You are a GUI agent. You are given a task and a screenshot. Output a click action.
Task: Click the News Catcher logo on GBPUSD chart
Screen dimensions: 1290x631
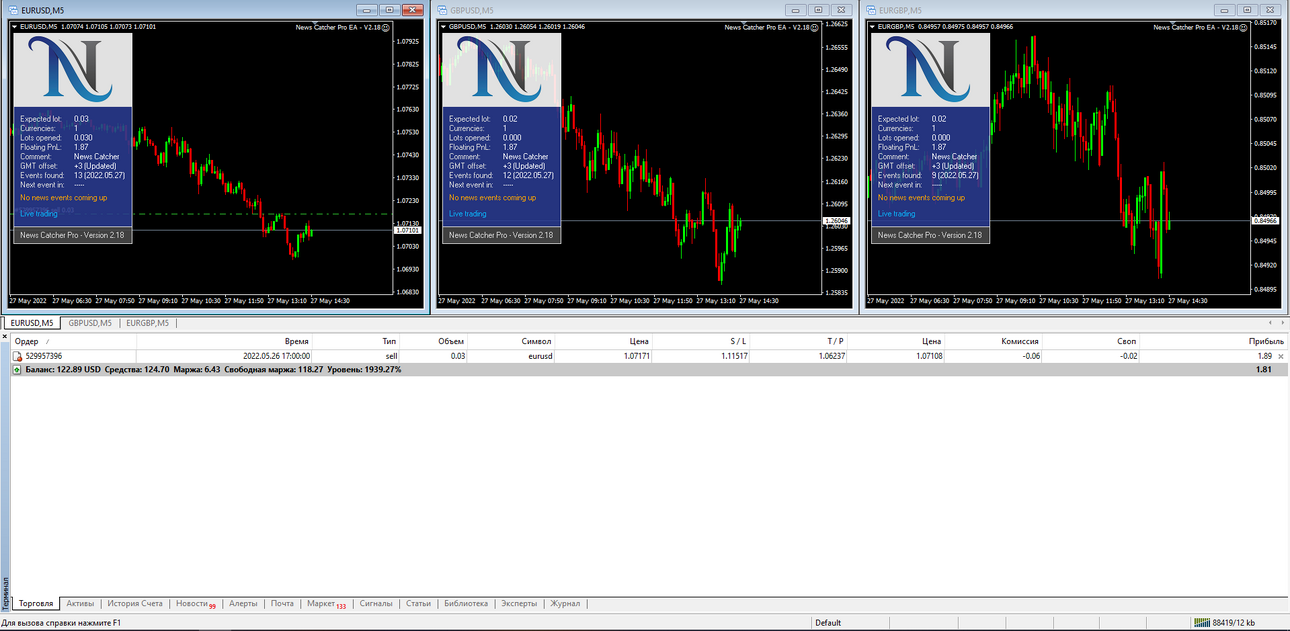pos(501,70)
